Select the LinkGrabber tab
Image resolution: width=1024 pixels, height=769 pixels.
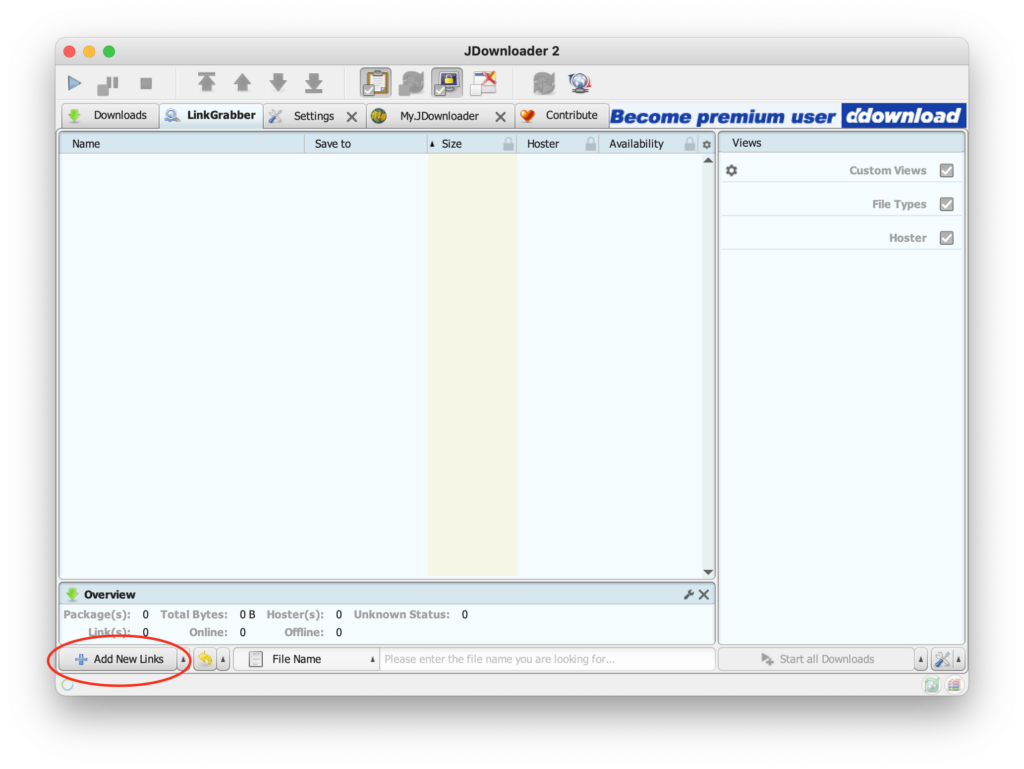click(x=212, y=116)
